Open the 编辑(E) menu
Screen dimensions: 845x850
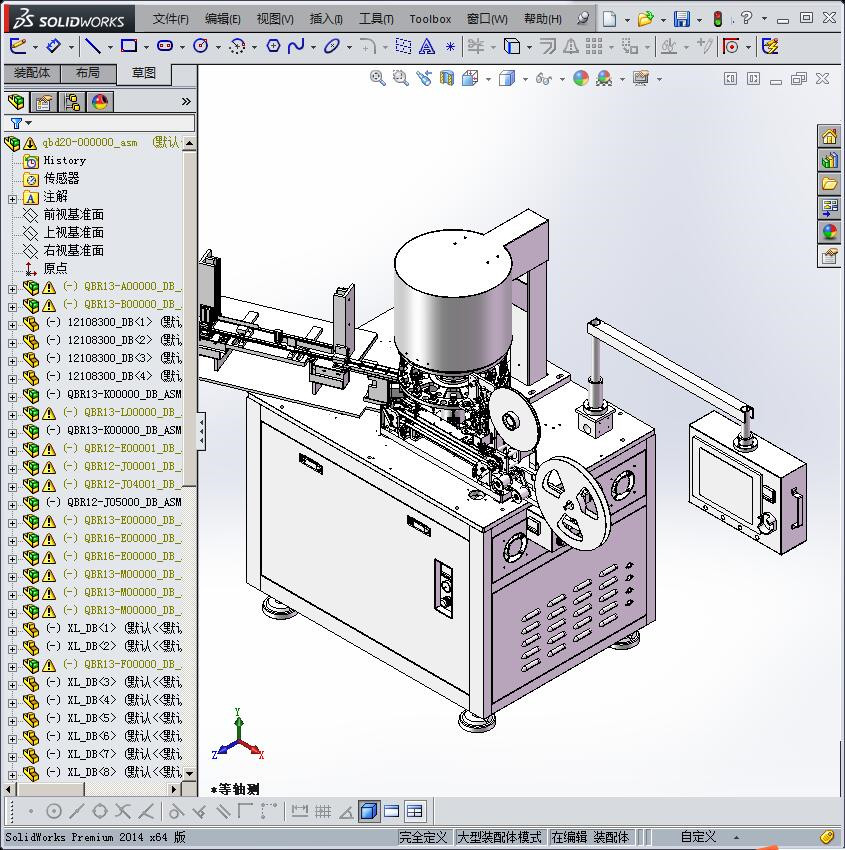click(223, 19)
